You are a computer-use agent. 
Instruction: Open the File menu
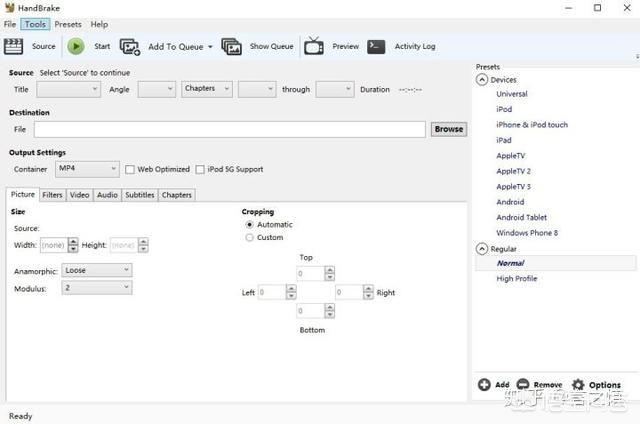(x=10, y=24)
